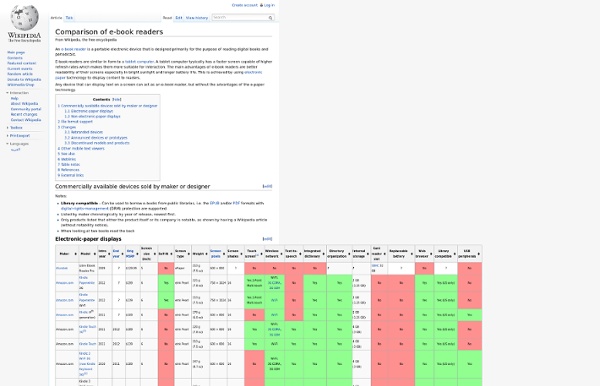The image size is (600, 386).
Task: Follow the 'tablet computer' link in intro
Action: coord(140,62)
